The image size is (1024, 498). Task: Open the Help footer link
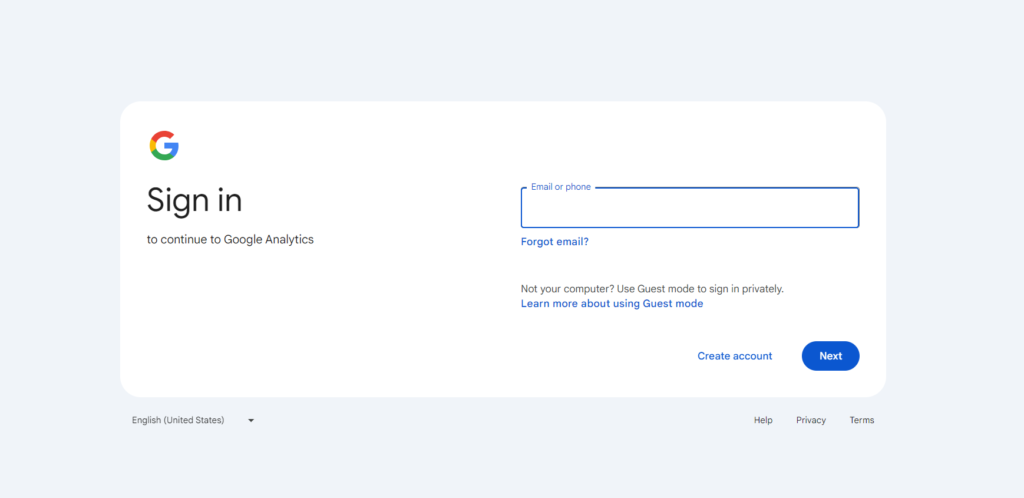pyautogui.click(x=763, y=420)
